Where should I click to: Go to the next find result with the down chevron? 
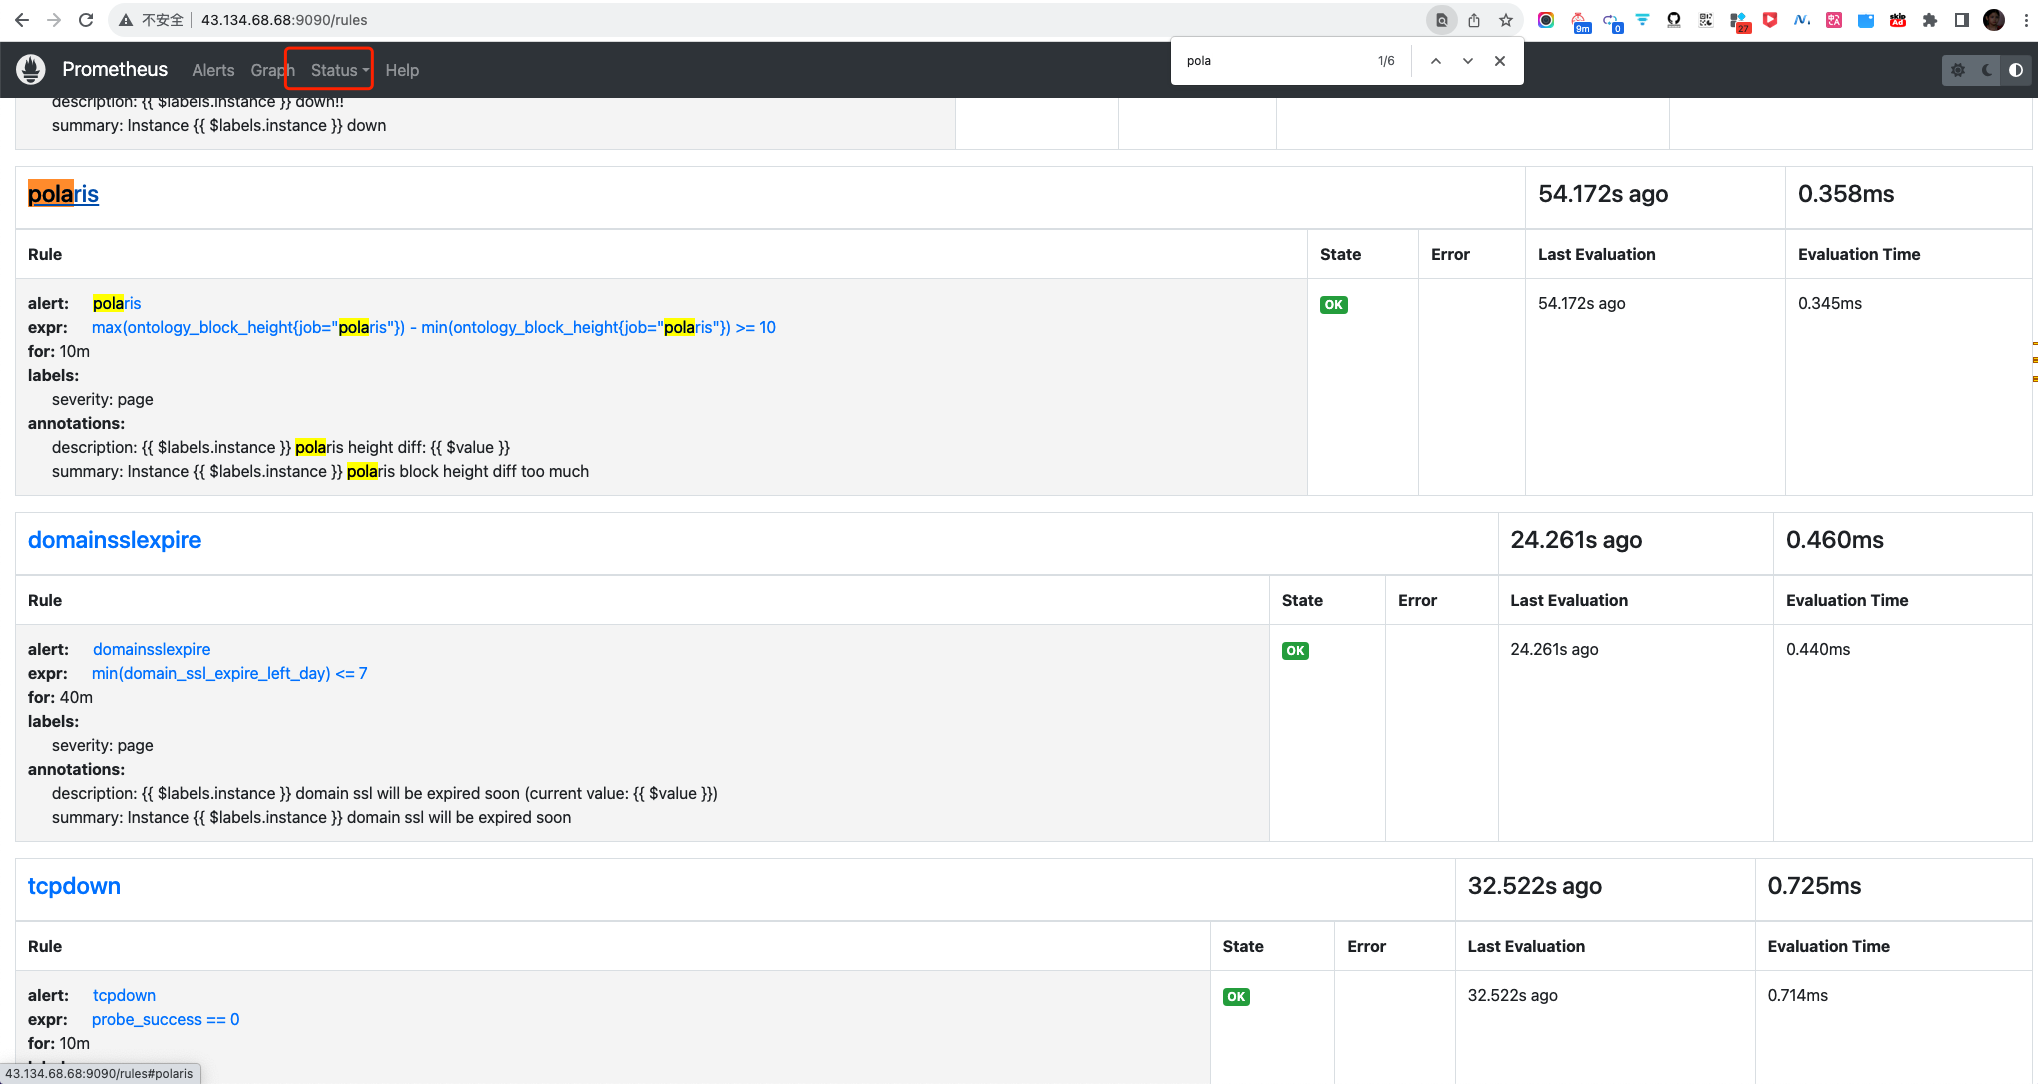[1468, 61]
